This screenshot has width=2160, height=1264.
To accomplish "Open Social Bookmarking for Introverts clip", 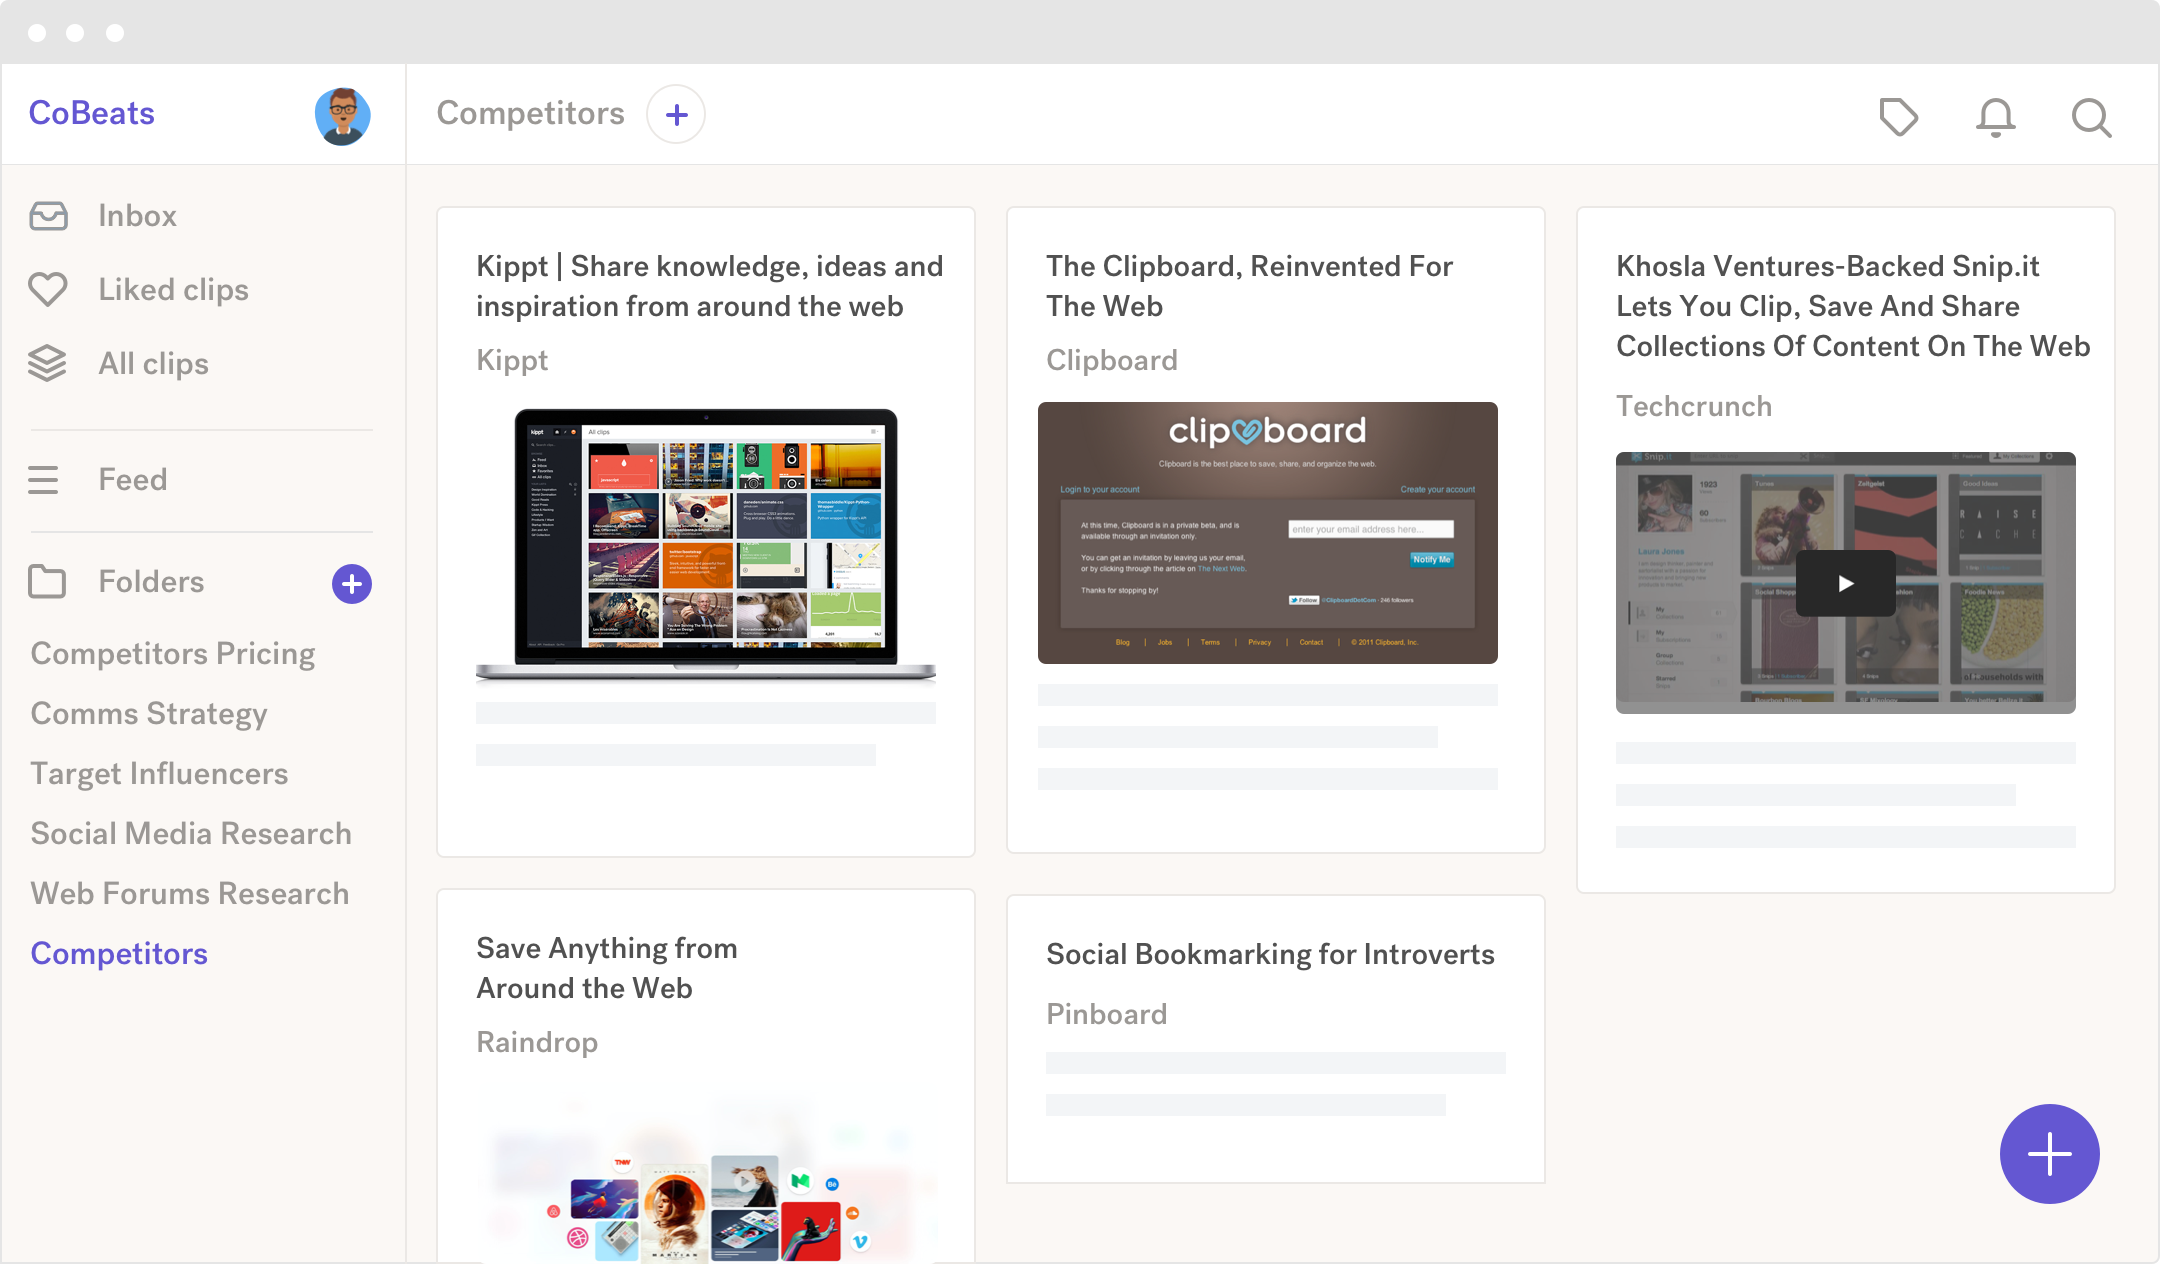I will click(x=1270, y=955).
